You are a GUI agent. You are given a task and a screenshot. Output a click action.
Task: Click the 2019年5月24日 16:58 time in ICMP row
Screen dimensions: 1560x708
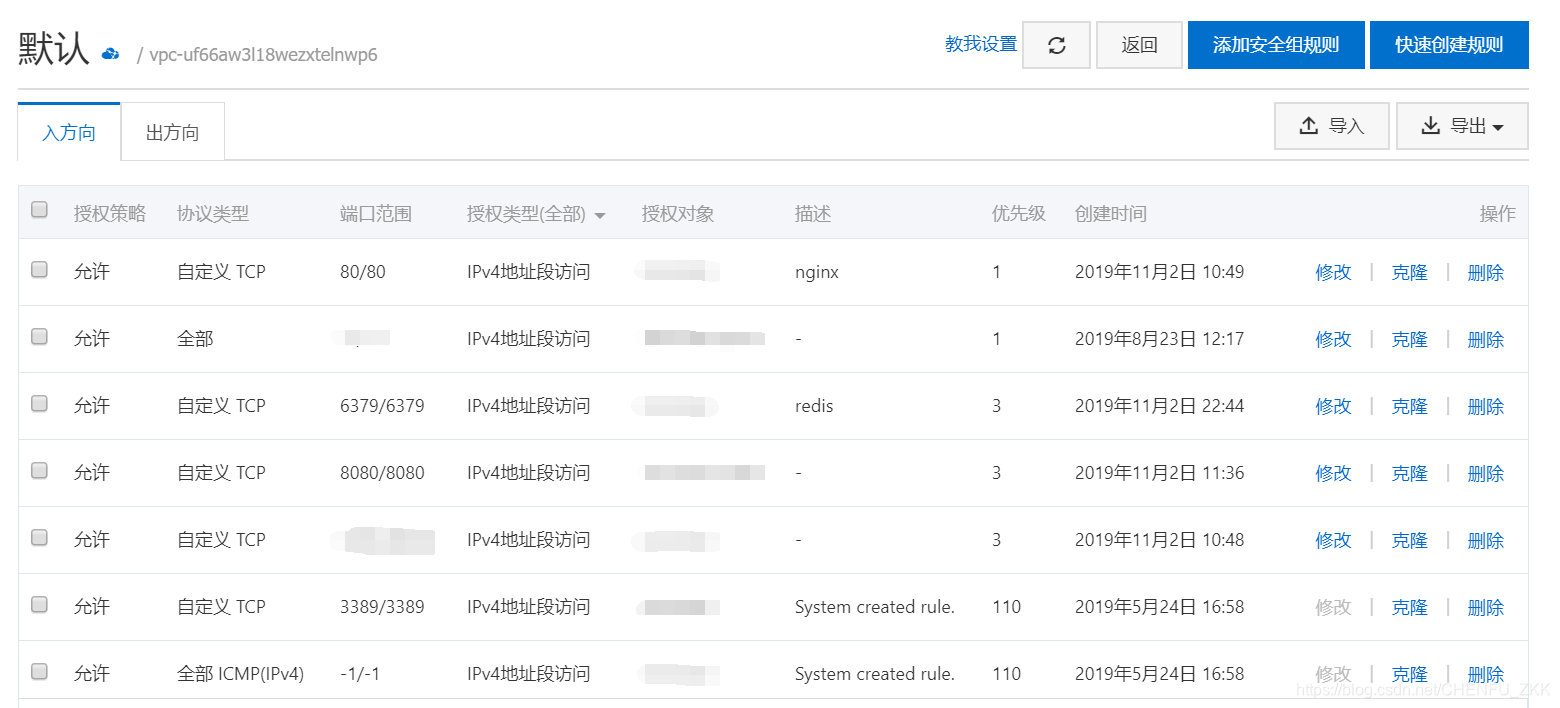pos(1159,674)
